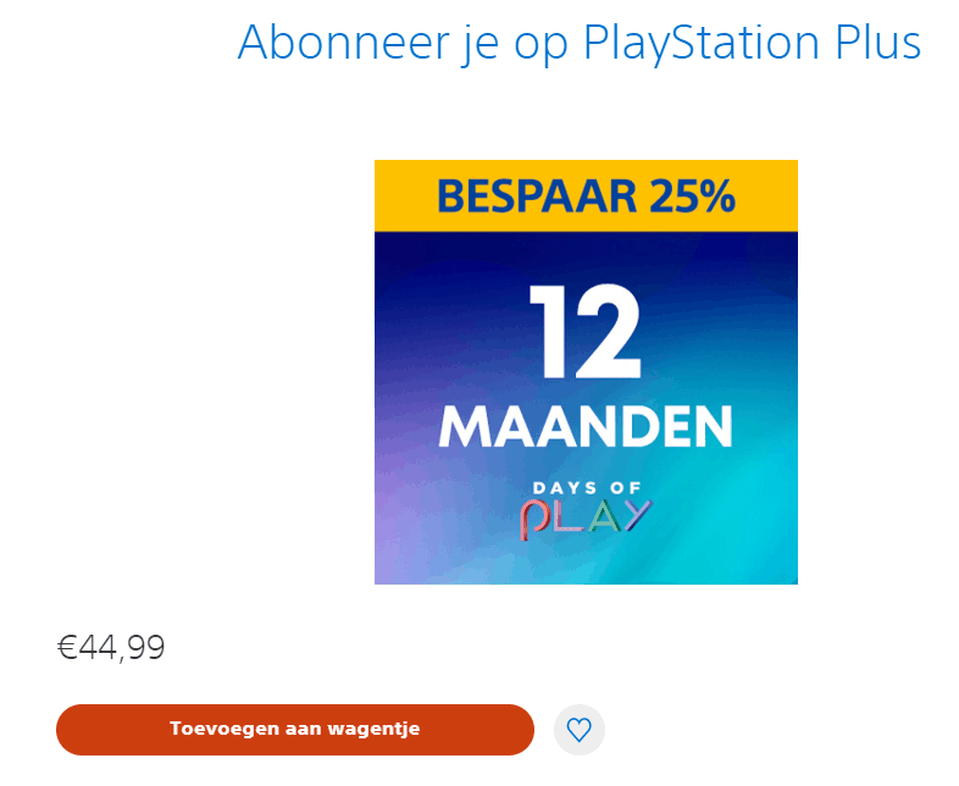This screenshot has height=786, width=959.
Task: Click the DAYS OF text above PLAY
Action: 586,488
